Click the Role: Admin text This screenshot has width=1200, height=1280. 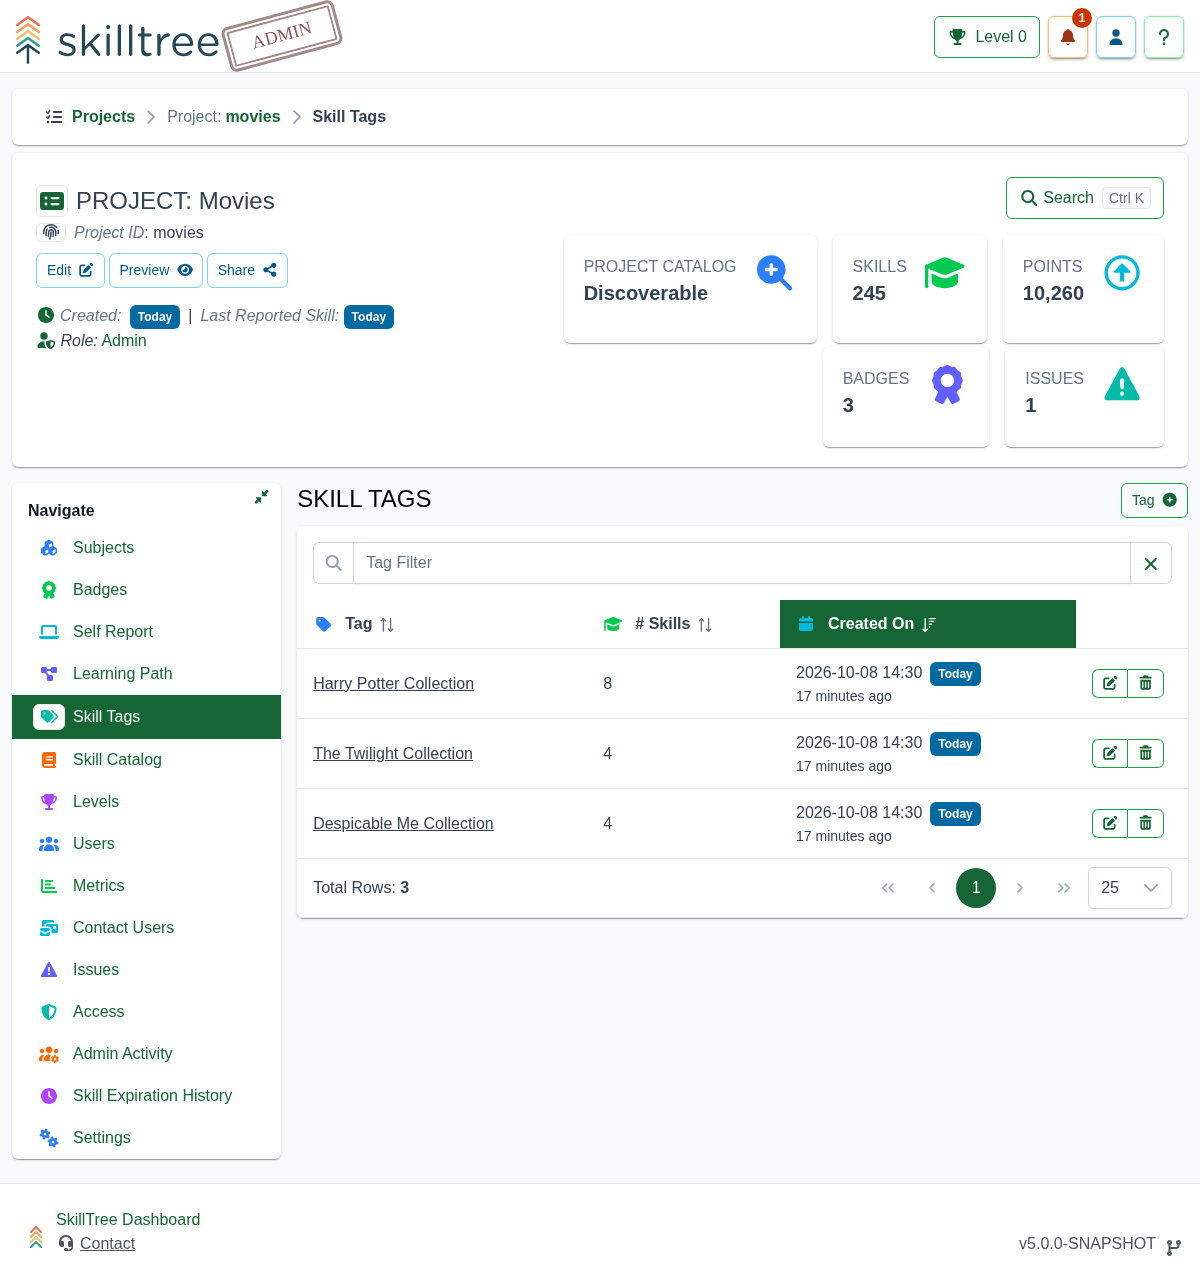pos(103,341)
